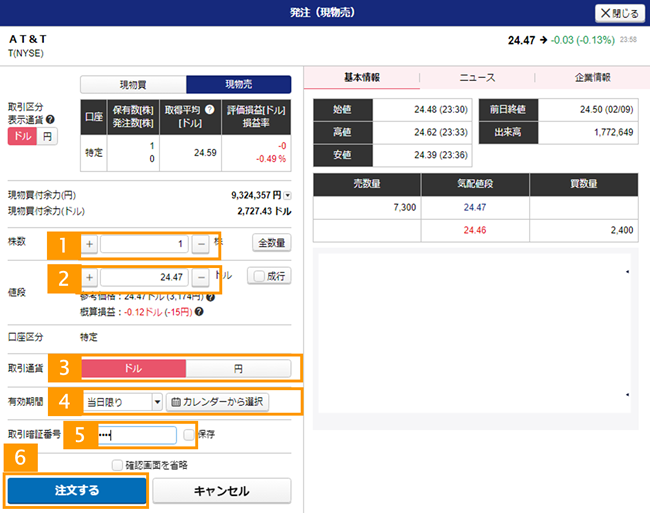Click into the 株数 quantity input field

click(x=144, y=244)
